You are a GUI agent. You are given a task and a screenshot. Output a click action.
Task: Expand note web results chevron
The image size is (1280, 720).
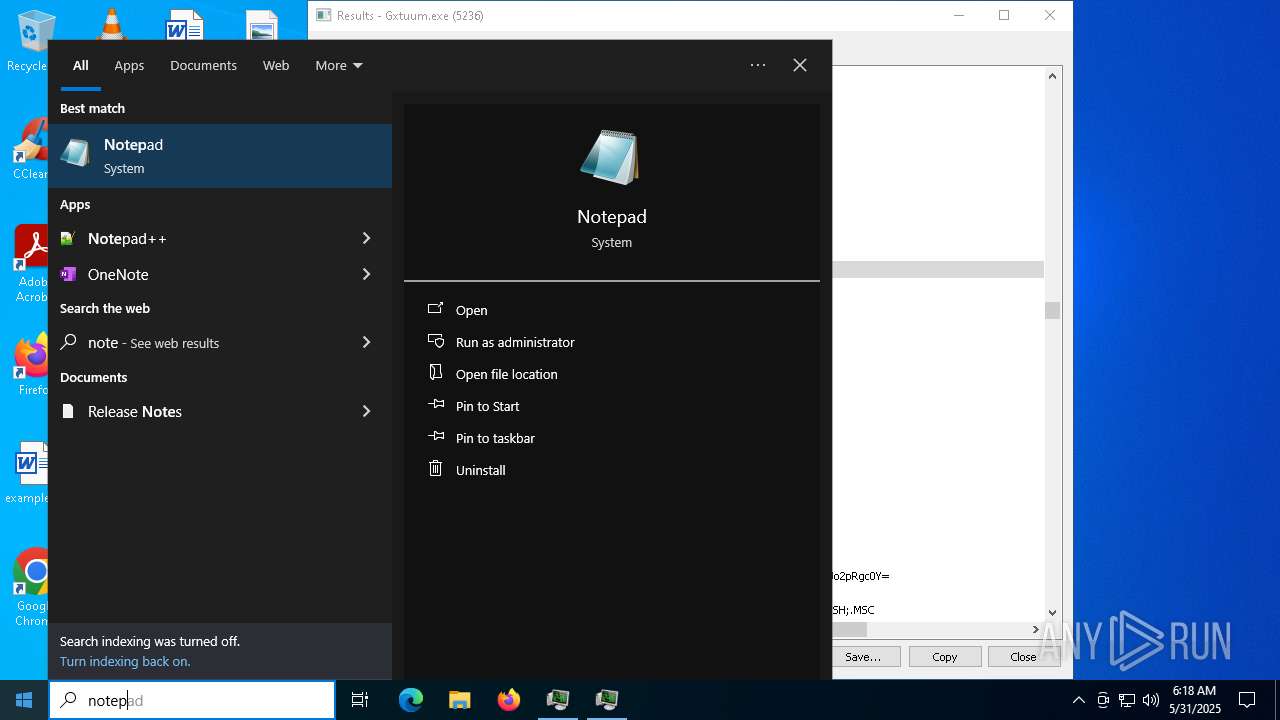366,342
